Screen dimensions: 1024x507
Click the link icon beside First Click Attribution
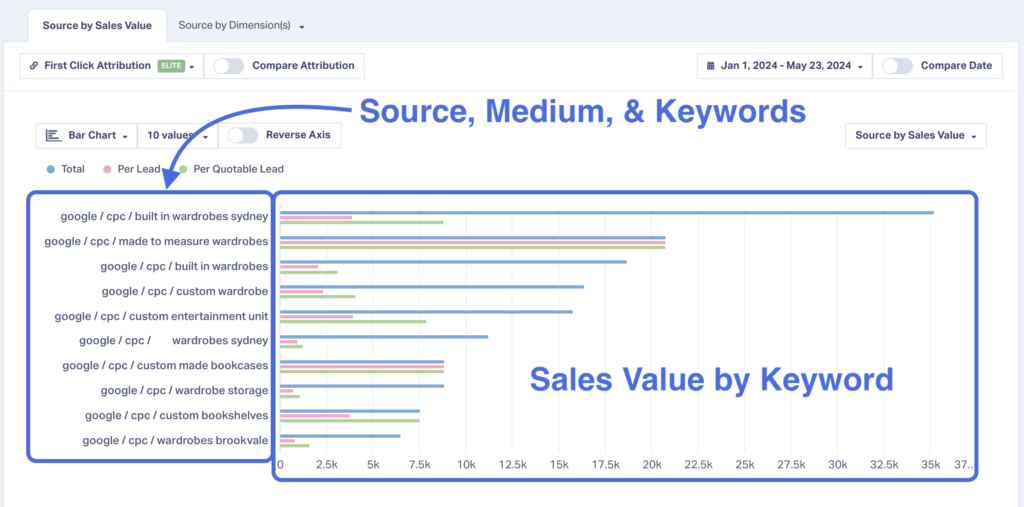[x=34, y=66]
